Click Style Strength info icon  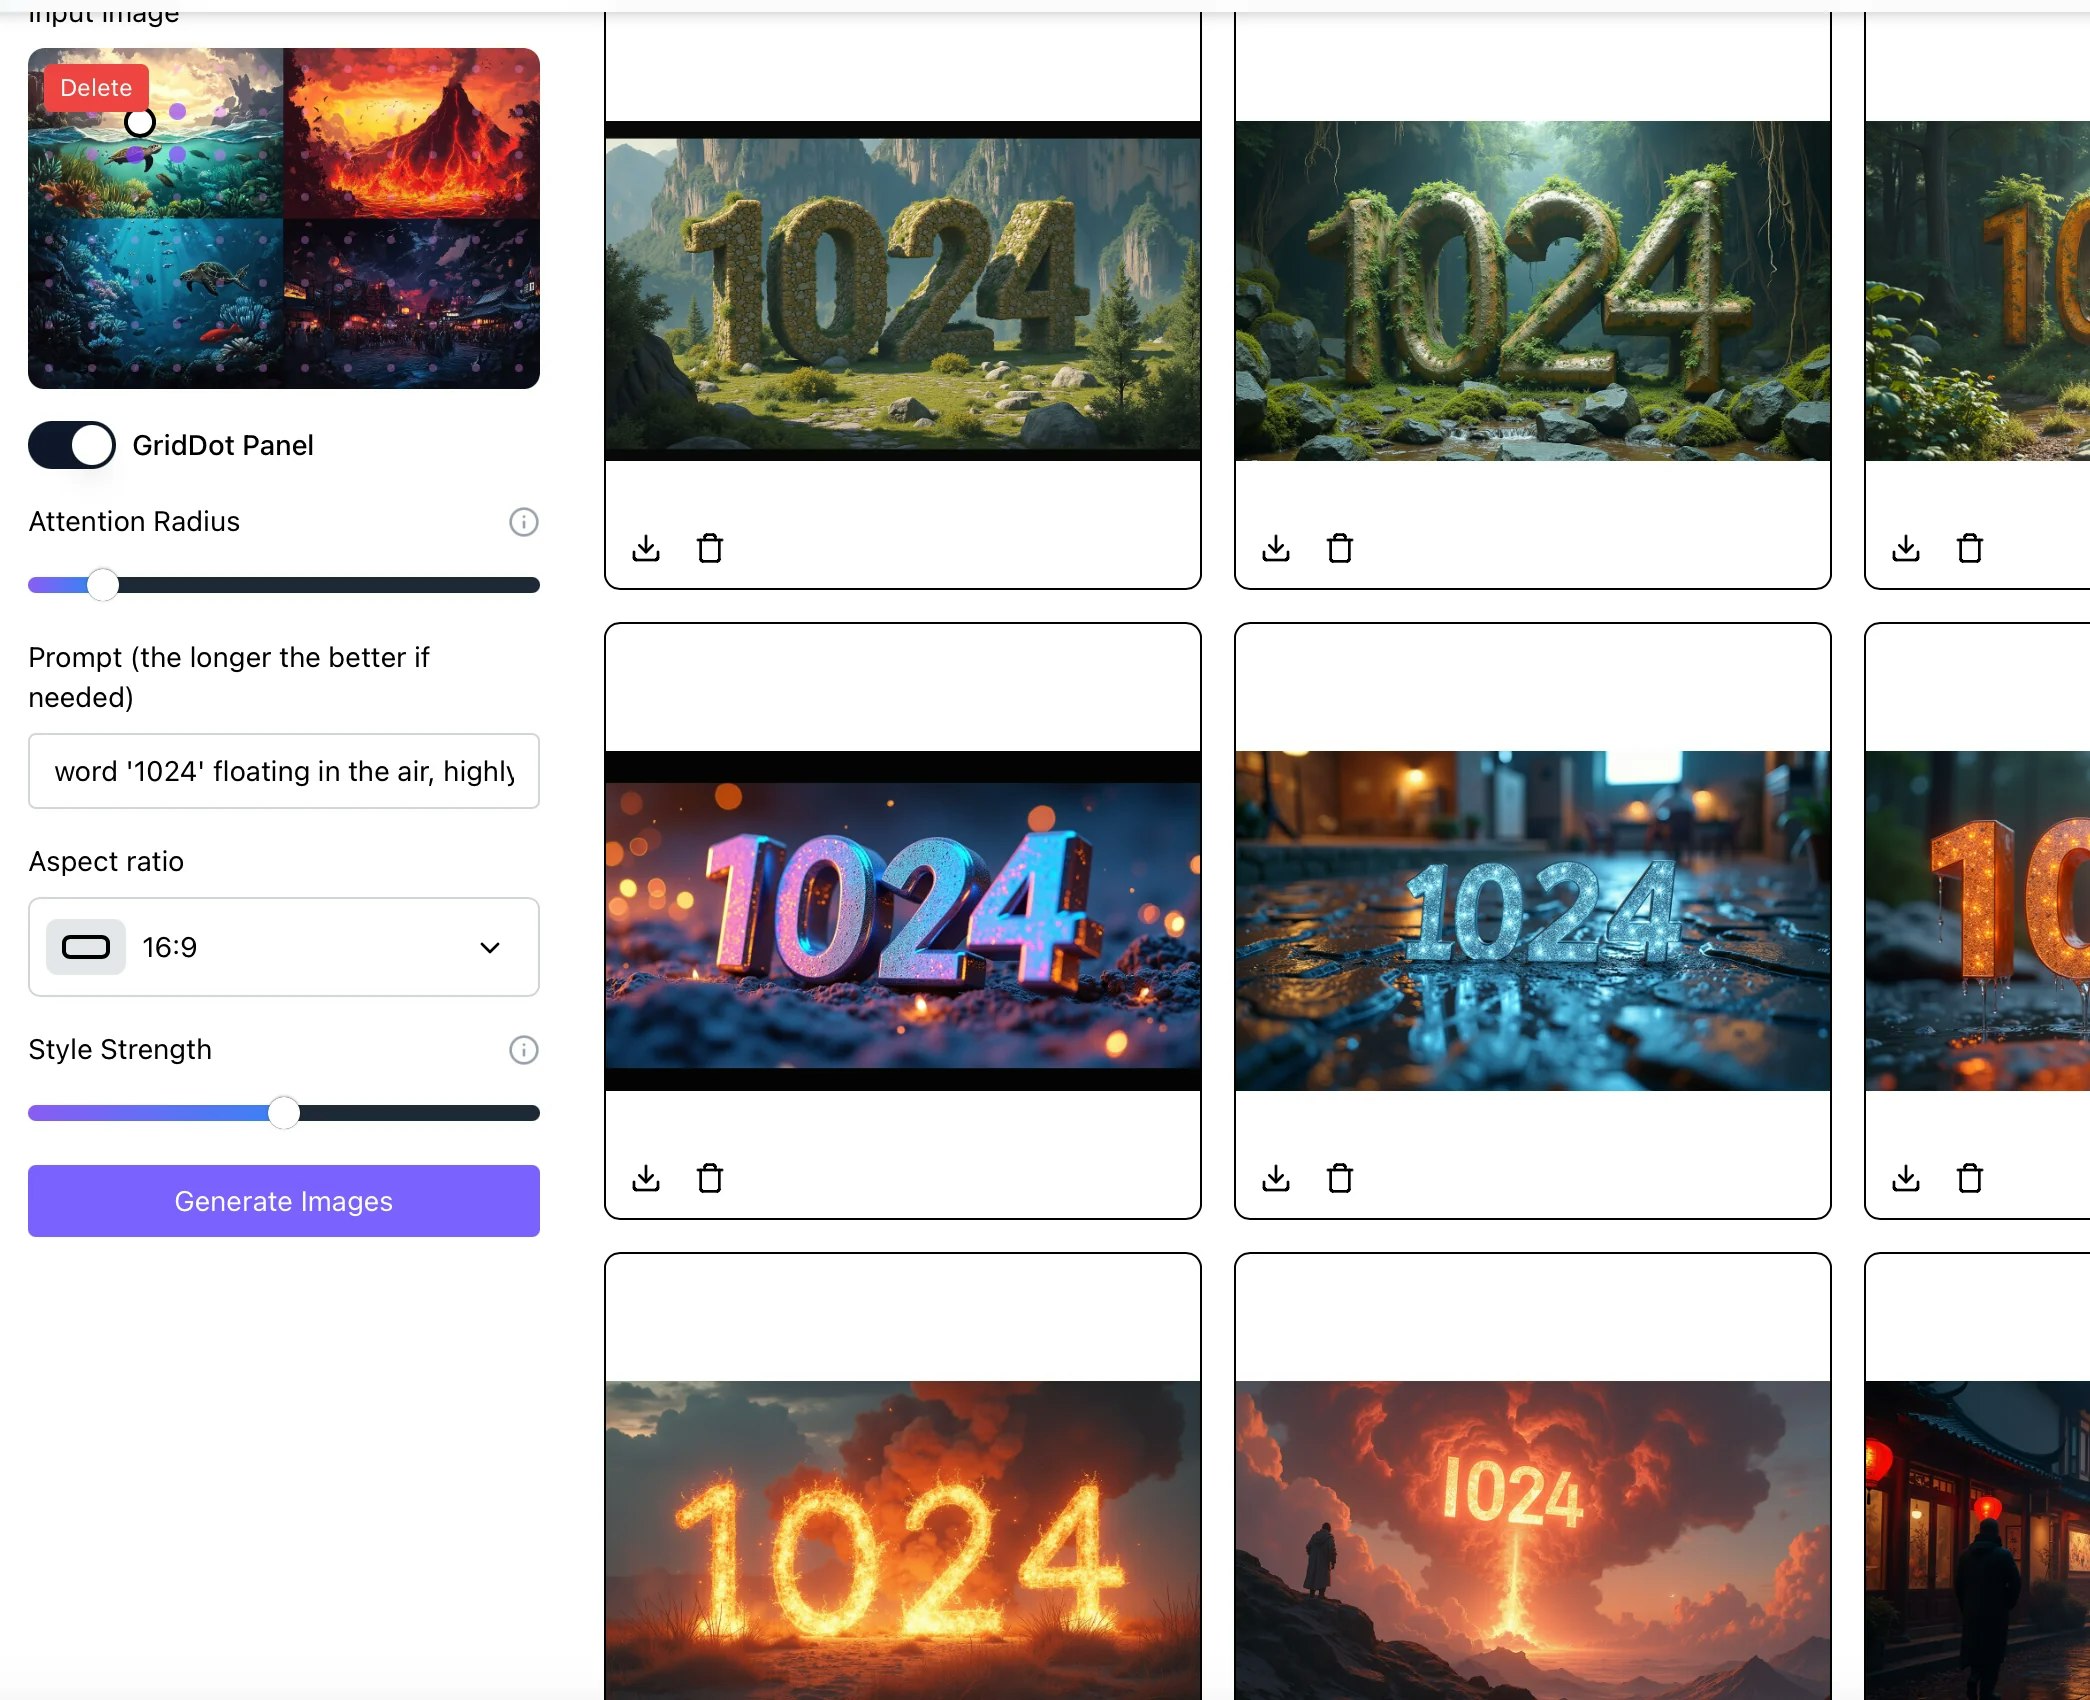coord(524,1050)
